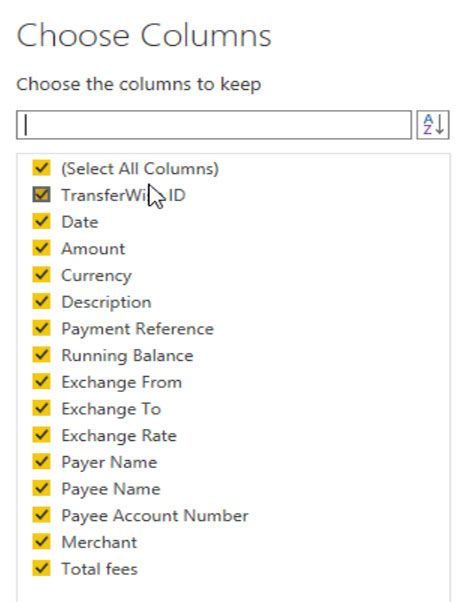
Task: Uncheck the Exchange From checkbox
Action: (x=41, y=382)
